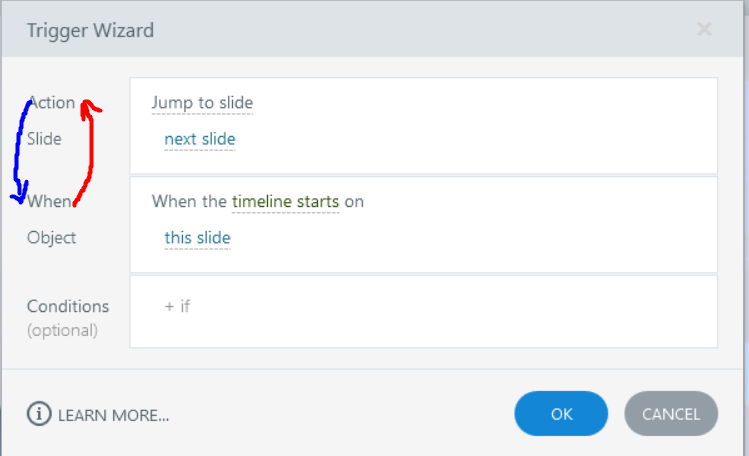This screenshot has width=749, height=456.
Task: Click the "(optional)" hint text
Action: (62, 329)
